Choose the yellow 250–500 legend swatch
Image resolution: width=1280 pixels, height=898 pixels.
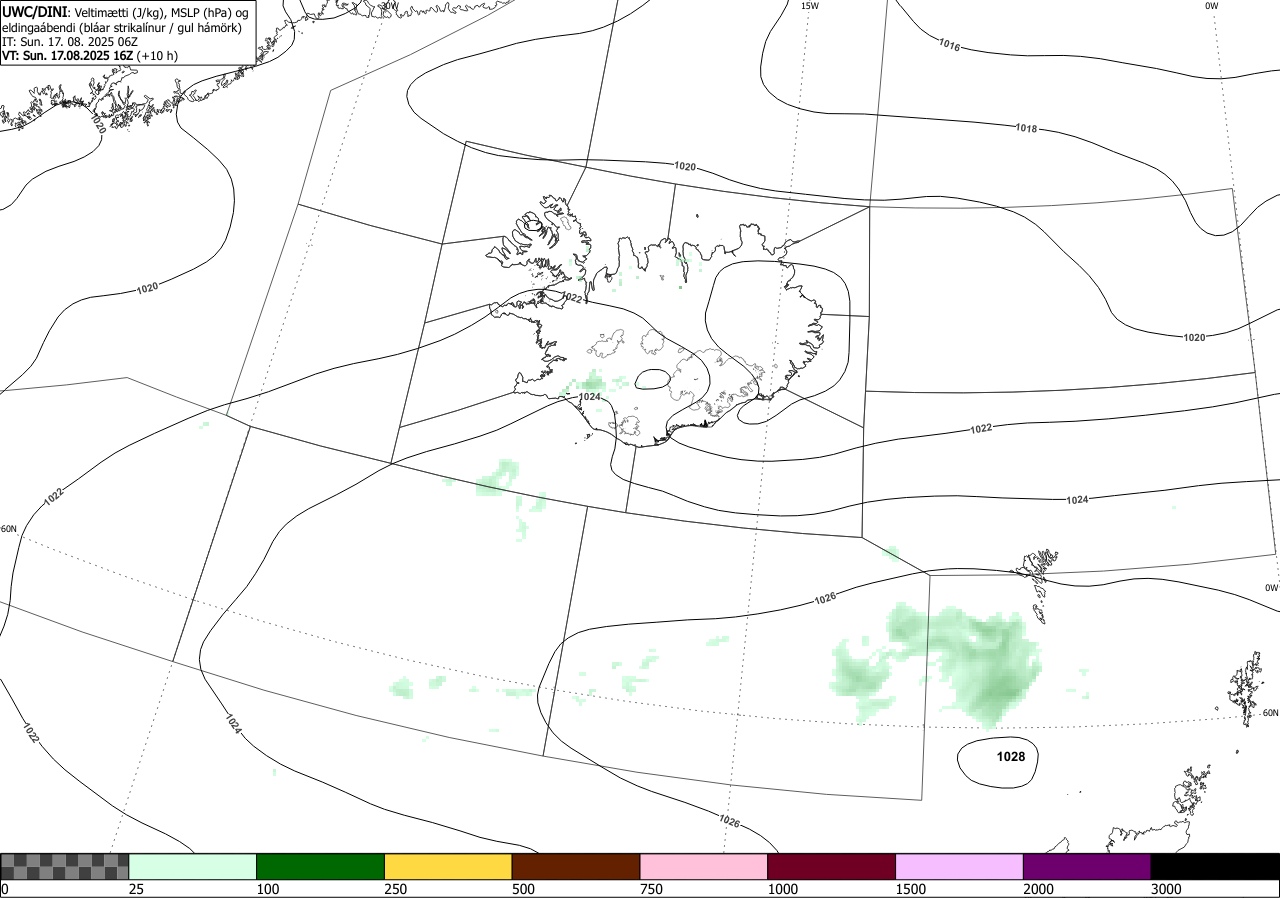point(448,866)
